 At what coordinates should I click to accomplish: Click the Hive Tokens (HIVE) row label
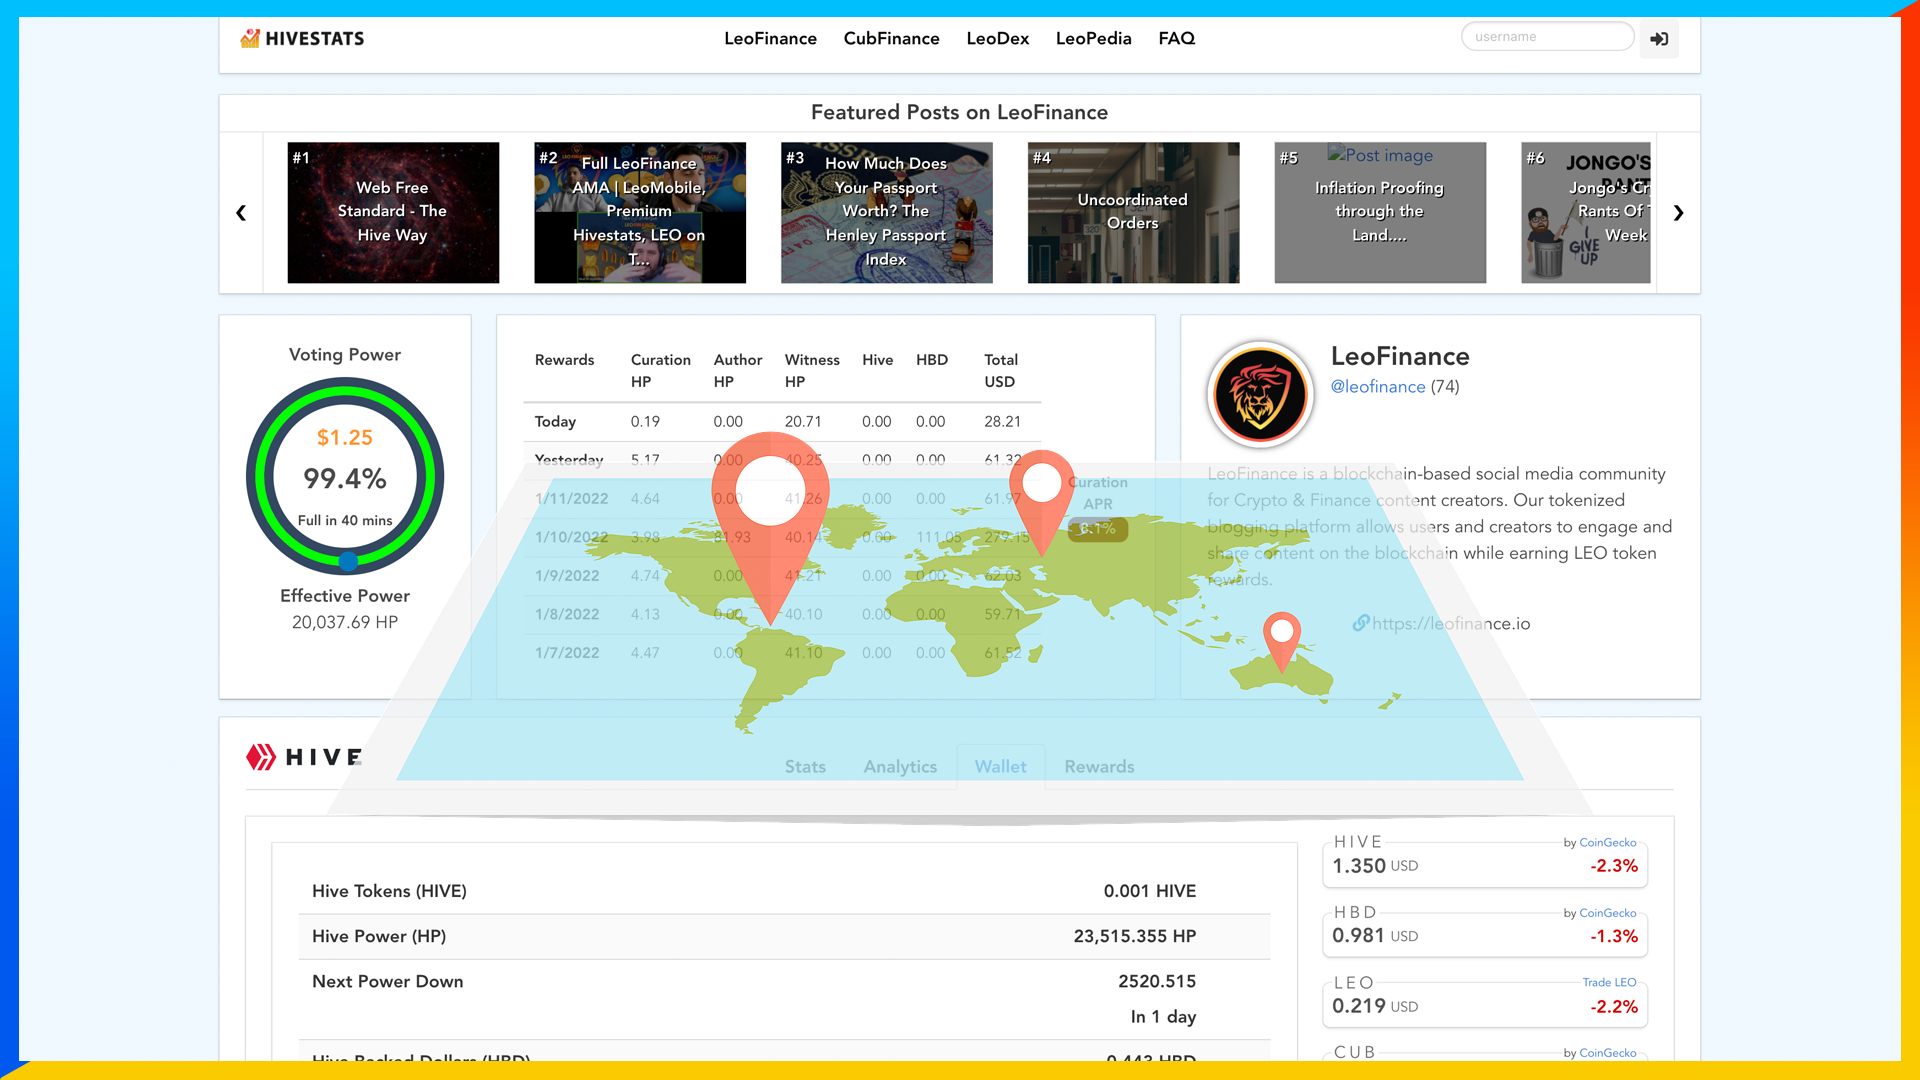(389, 891)
